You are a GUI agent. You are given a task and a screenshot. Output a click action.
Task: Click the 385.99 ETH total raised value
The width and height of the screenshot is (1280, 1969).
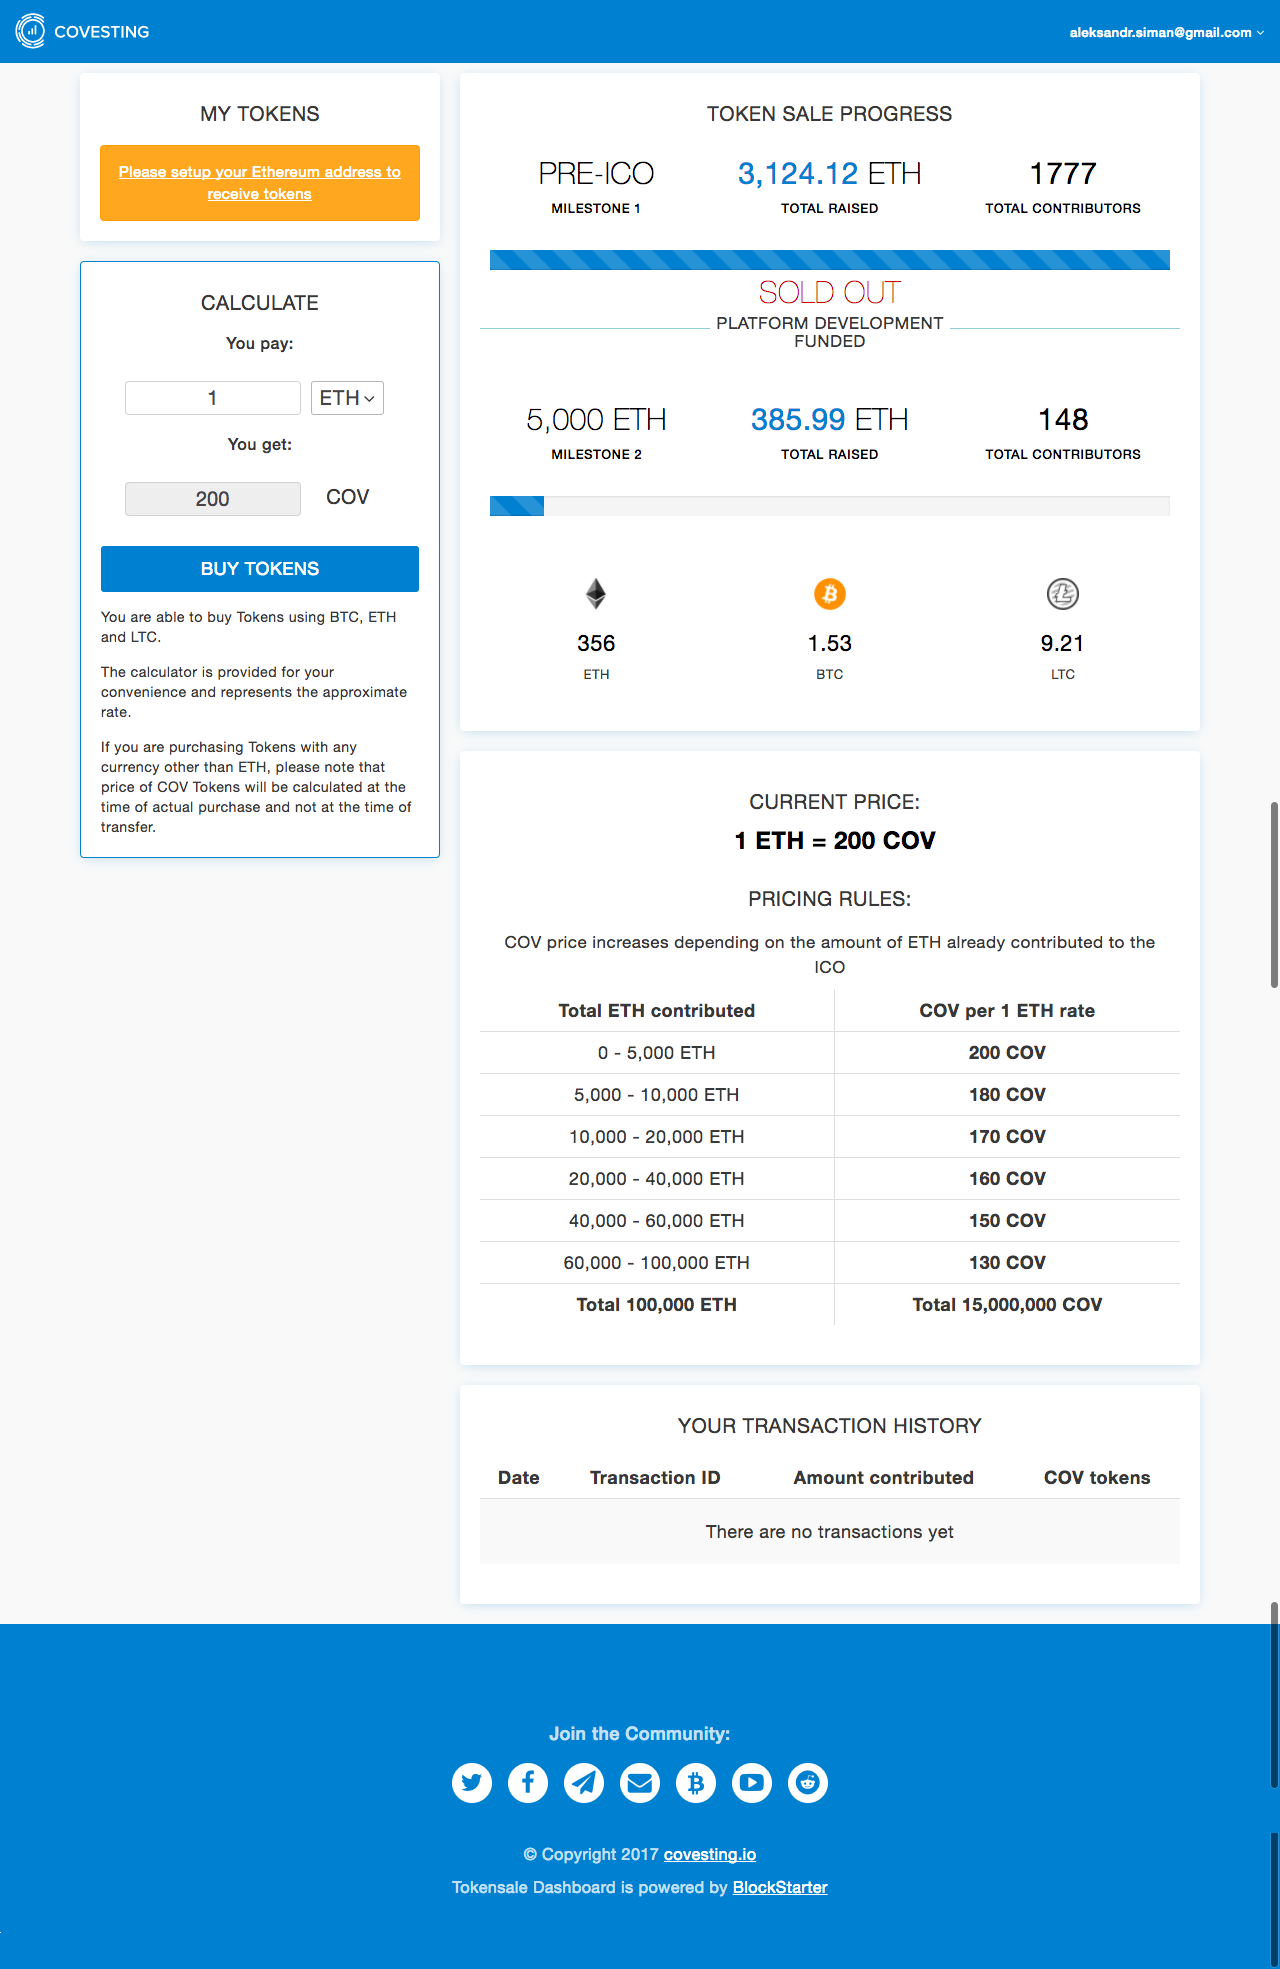(x=830, y=420)
